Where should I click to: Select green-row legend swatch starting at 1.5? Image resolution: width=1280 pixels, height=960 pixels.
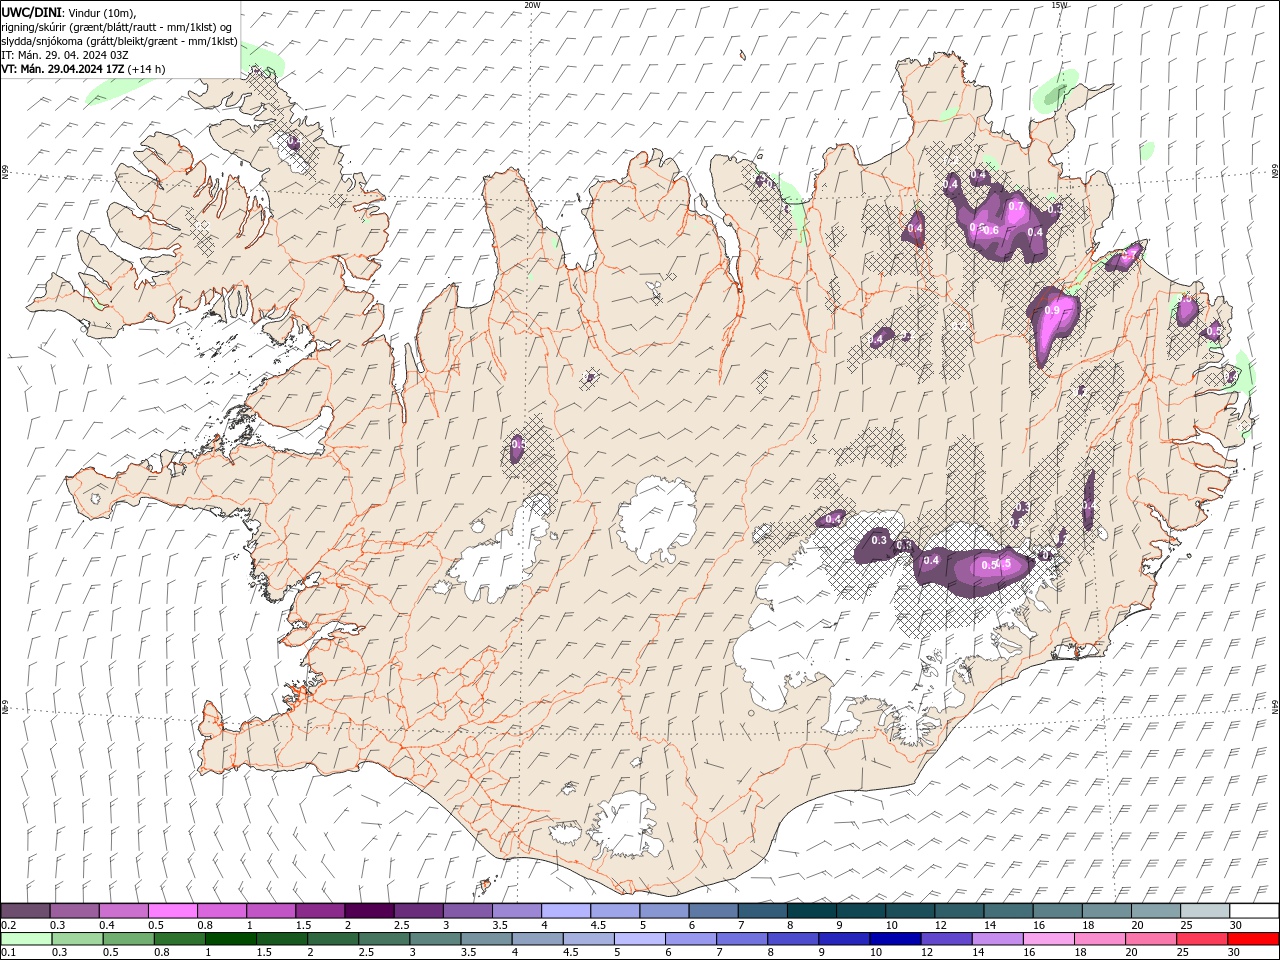coord(281,939)
